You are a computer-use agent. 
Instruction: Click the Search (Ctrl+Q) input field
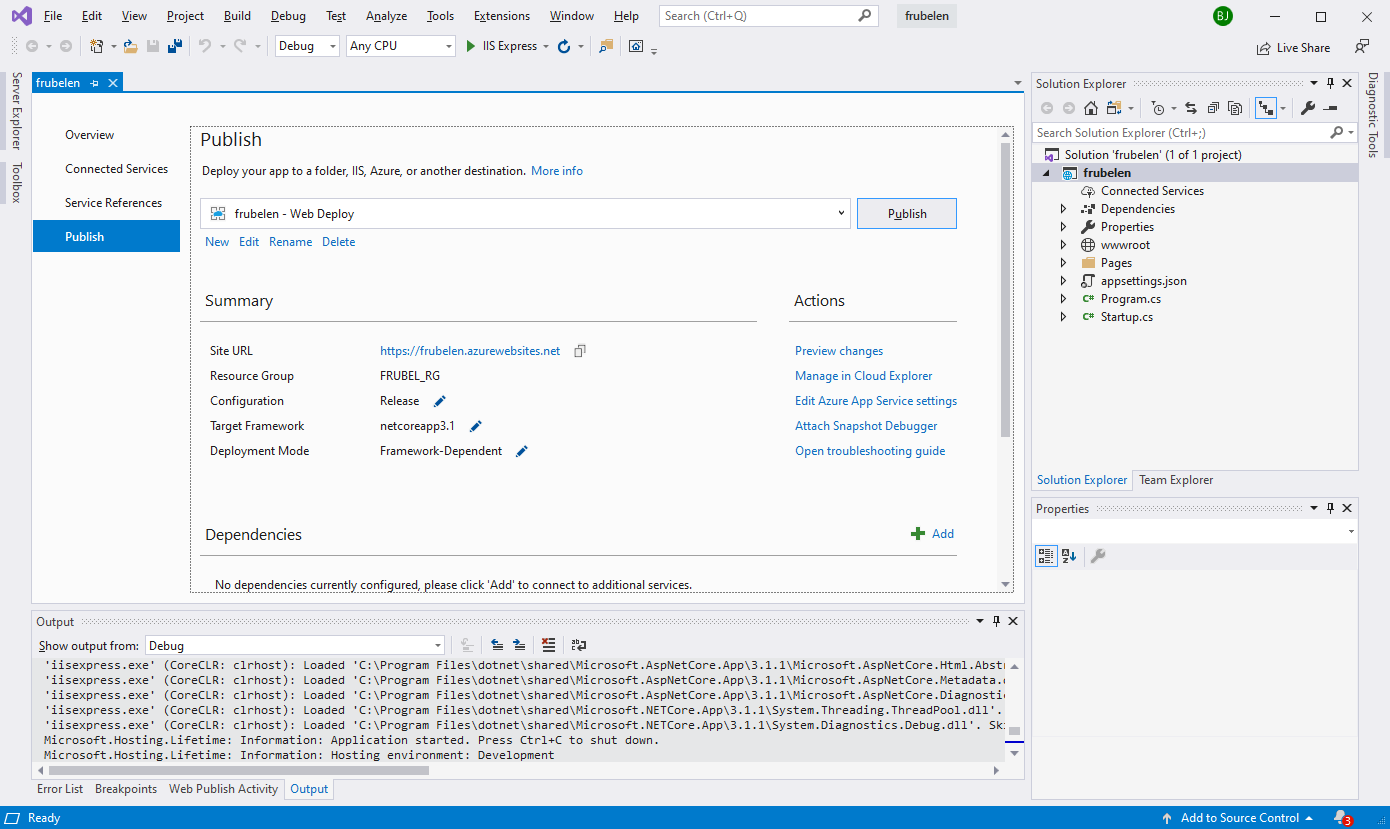769,16
